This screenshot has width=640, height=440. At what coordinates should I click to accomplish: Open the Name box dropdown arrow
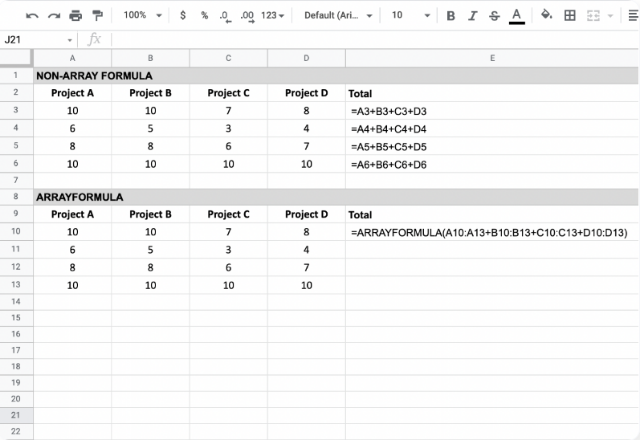click(70, 40)
